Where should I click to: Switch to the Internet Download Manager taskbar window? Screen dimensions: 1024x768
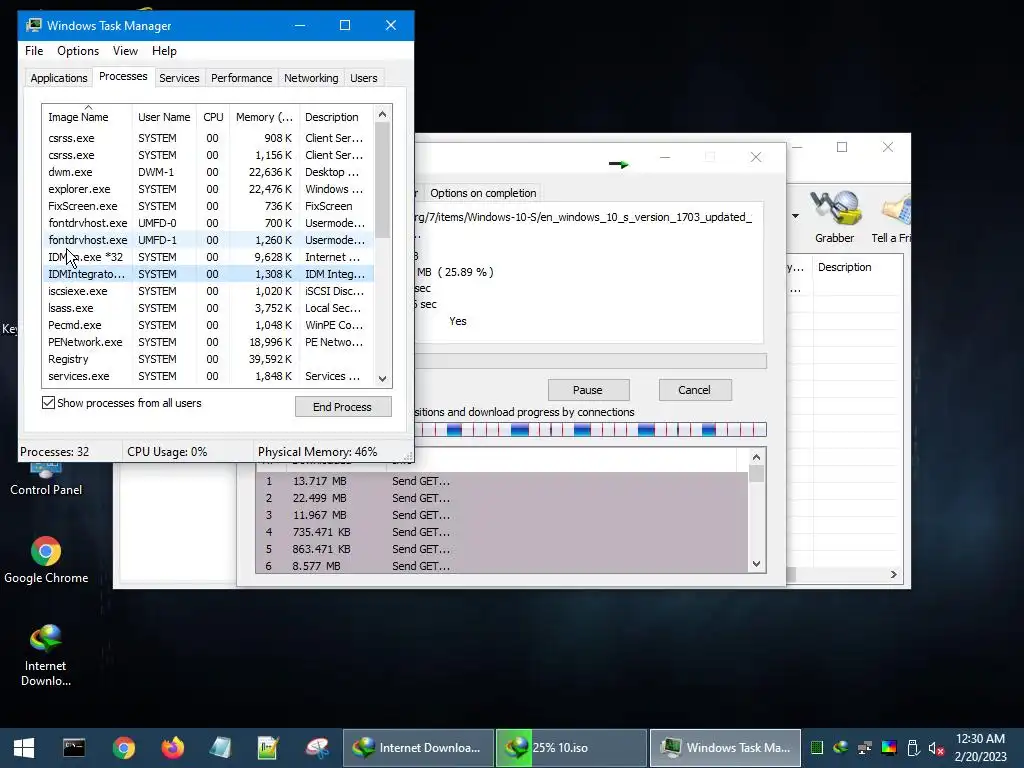point(418,748)
